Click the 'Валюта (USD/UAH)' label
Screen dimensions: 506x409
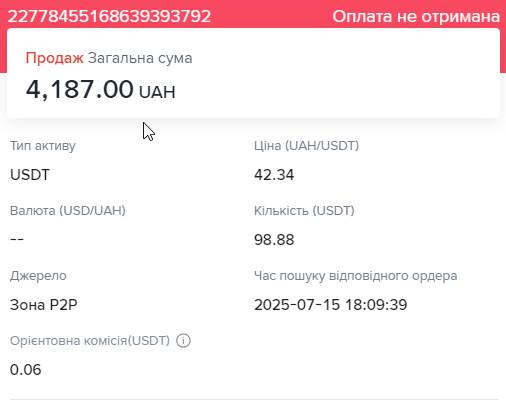(x=68, y=211)
